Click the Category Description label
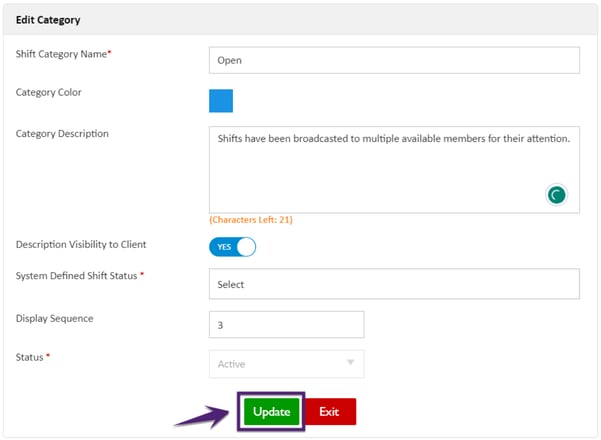601x440 pixels. 62,134
